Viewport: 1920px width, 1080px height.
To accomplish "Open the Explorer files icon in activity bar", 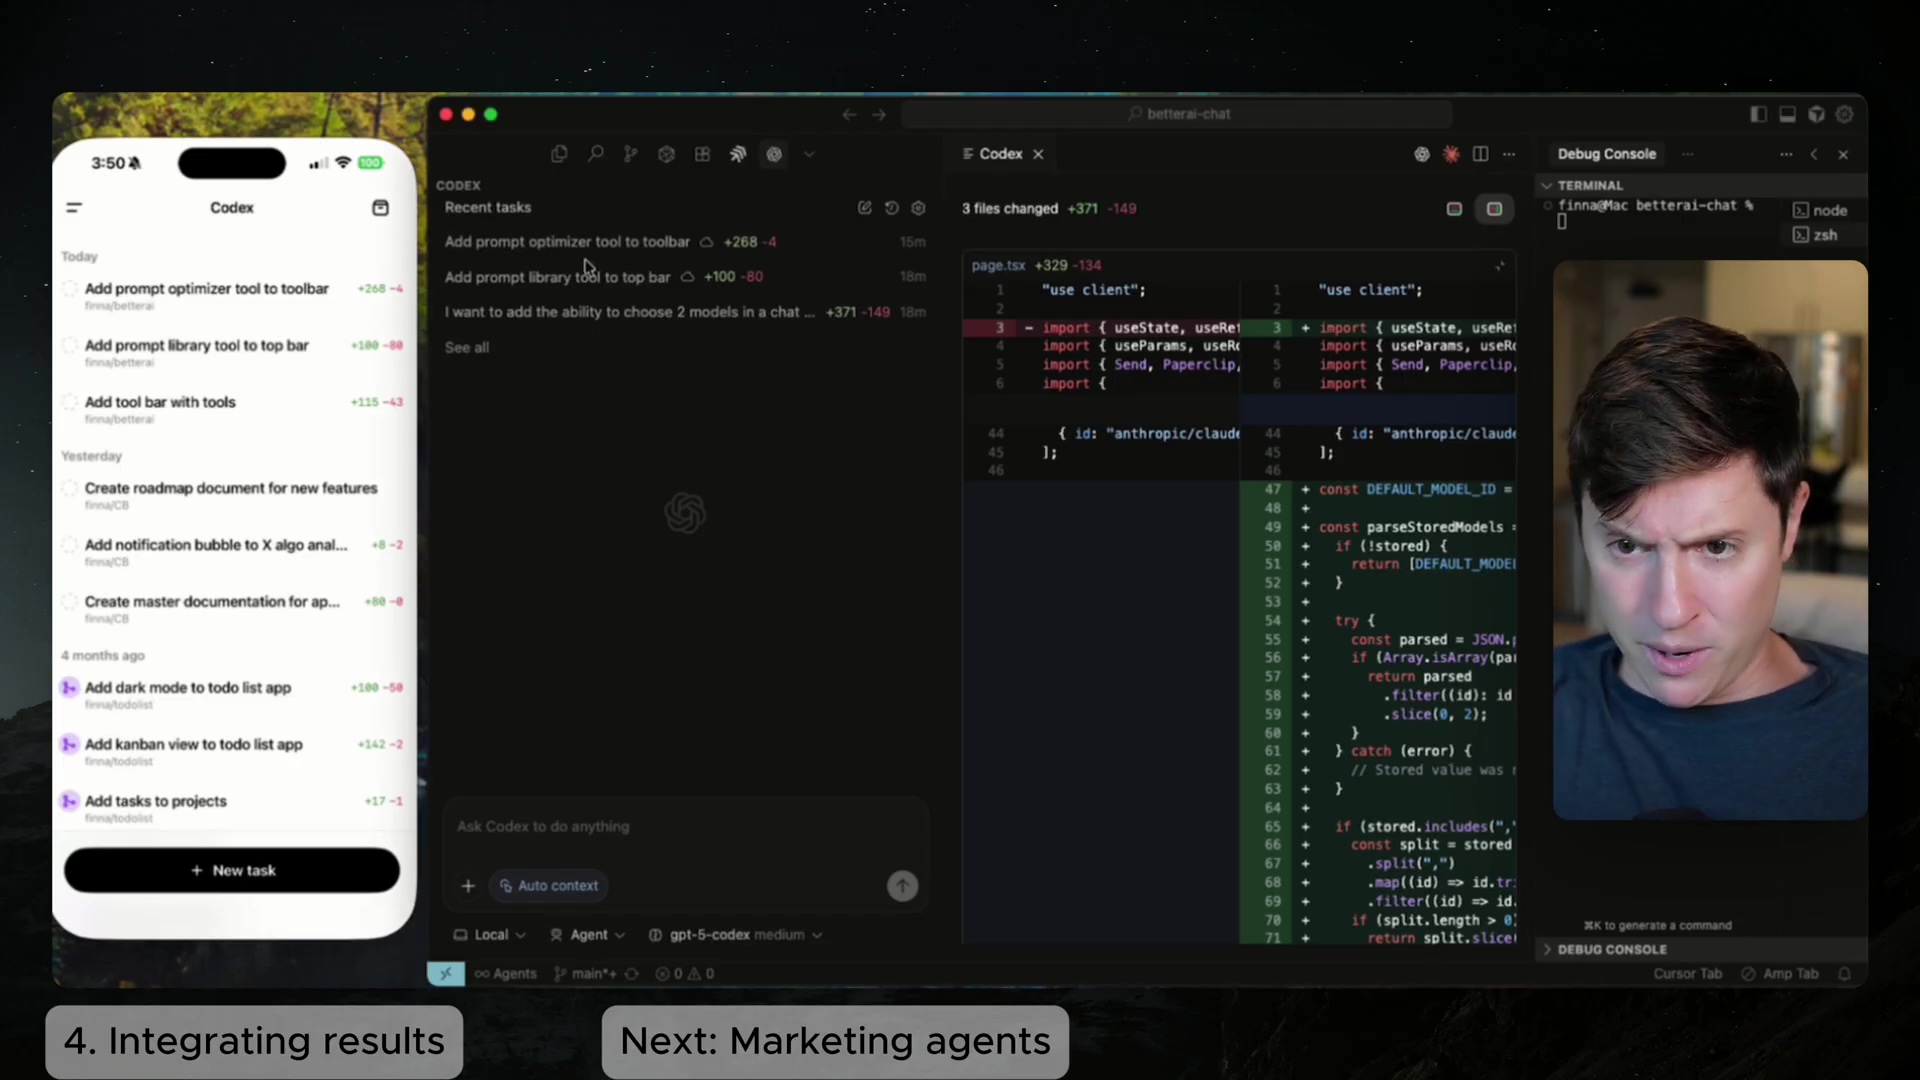I will click(x=559, y=154).
